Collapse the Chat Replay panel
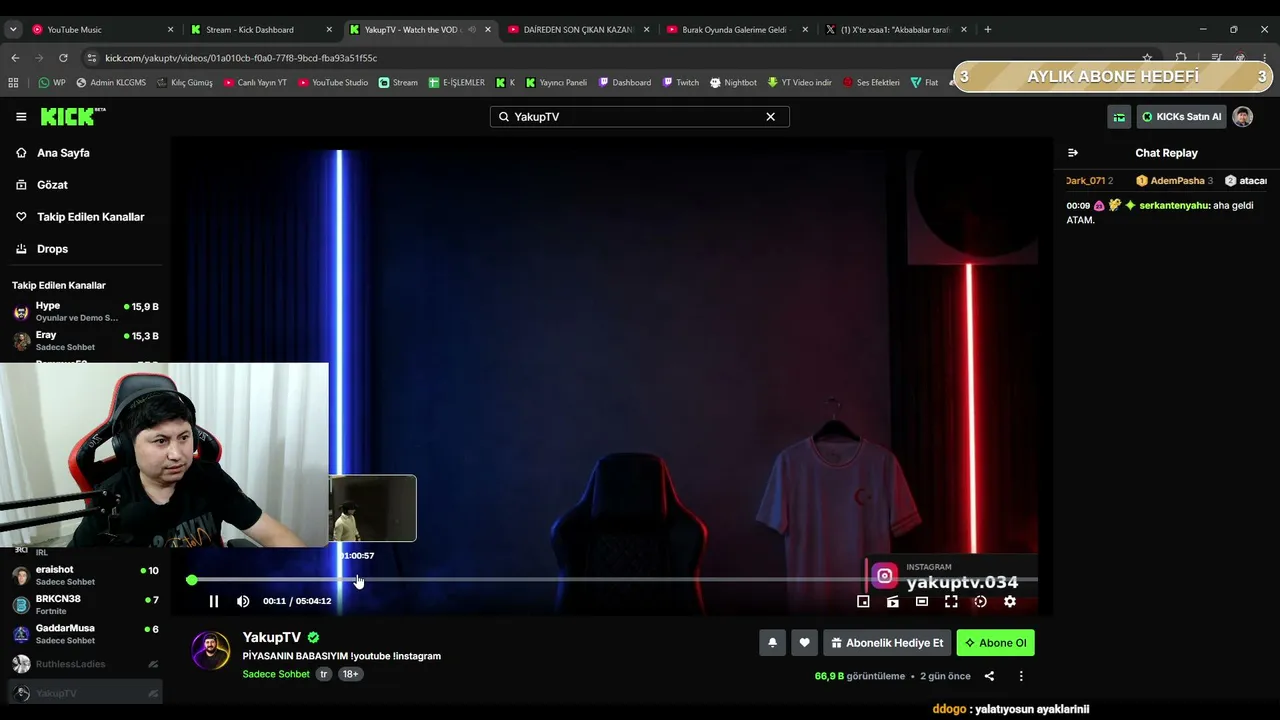 click(x=1073, y=153)
